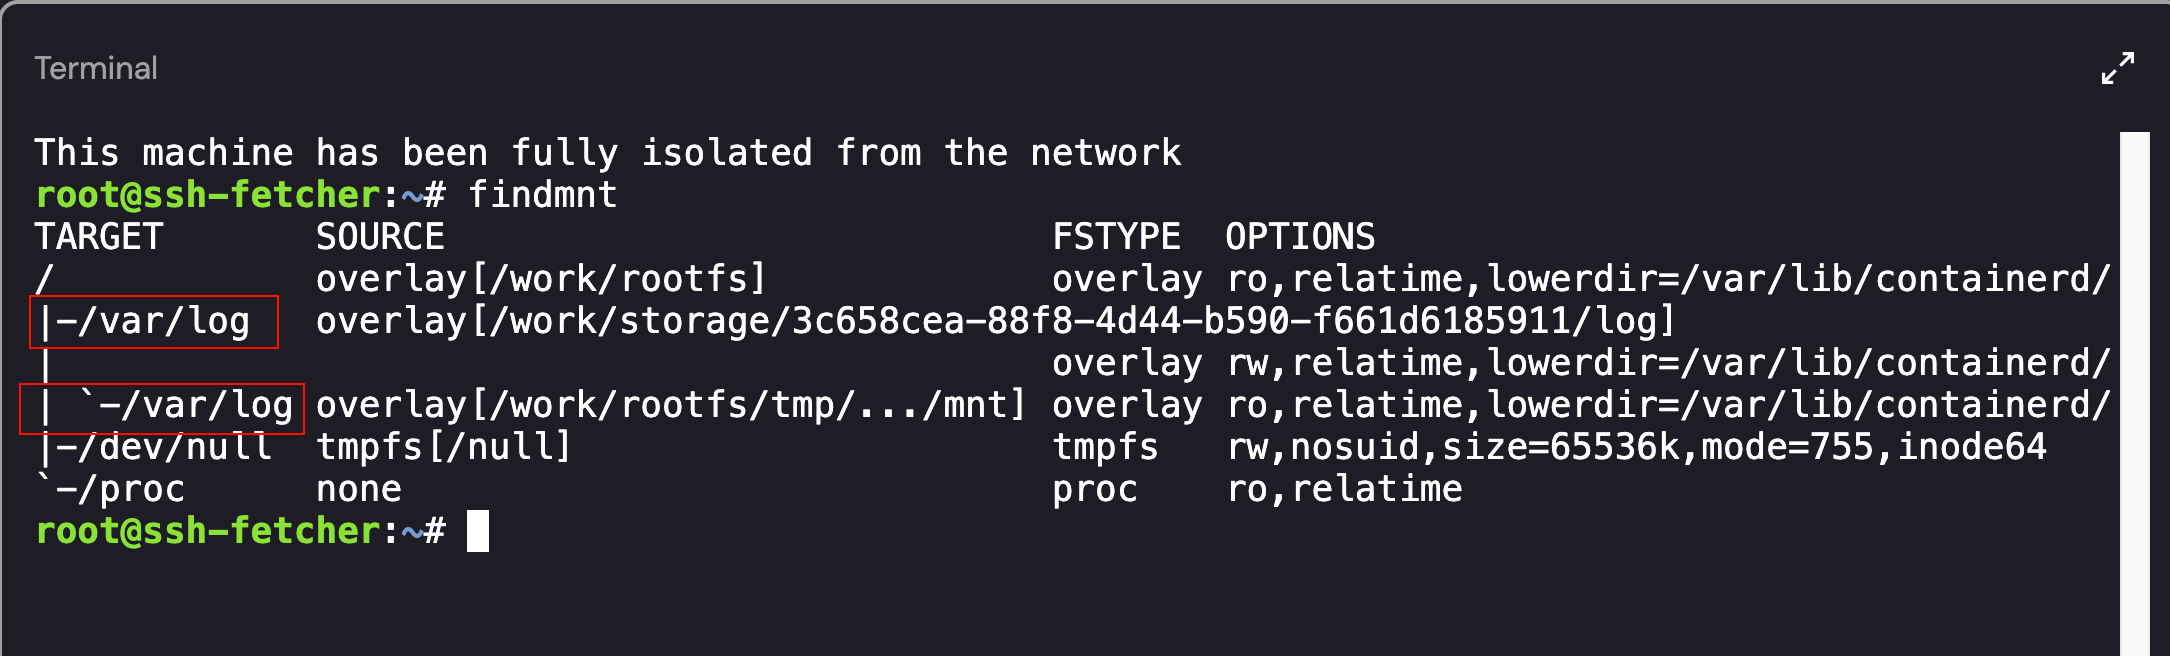Select the first highlighted /var/log mount entry

154,322
